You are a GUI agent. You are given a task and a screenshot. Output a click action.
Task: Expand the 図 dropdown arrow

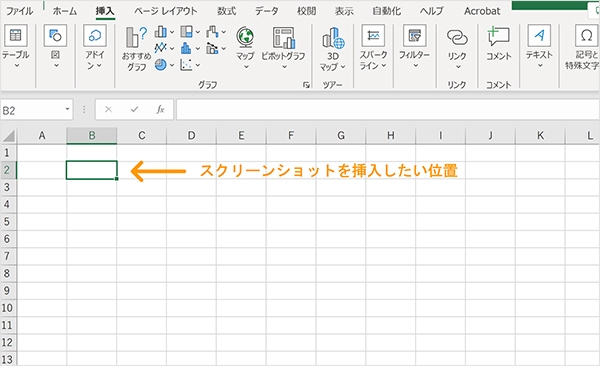[x=56, y=65]
